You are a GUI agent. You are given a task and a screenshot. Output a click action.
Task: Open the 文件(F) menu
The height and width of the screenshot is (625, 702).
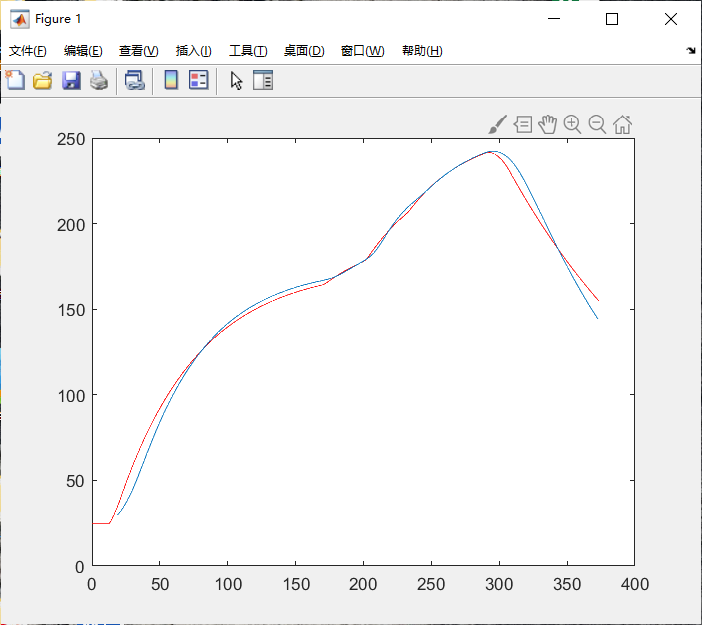point(28,51)
